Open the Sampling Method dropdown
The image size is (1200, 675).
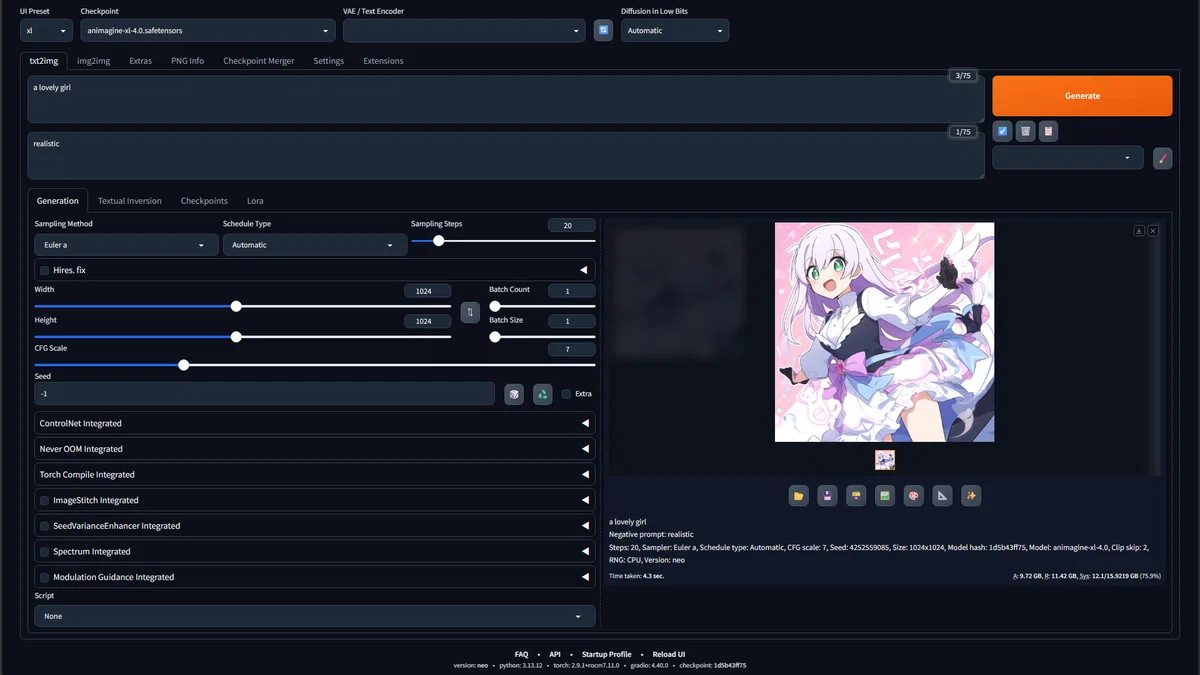[126, 245]
